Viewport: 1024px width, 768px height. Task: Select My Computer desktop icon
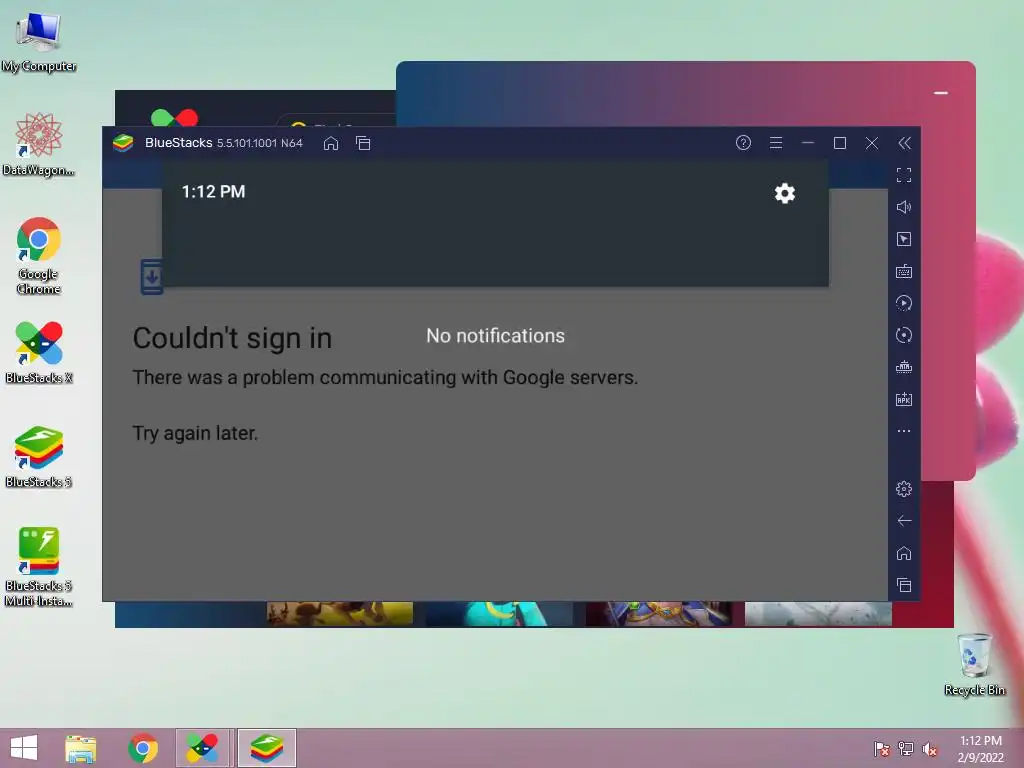(39, 42)
